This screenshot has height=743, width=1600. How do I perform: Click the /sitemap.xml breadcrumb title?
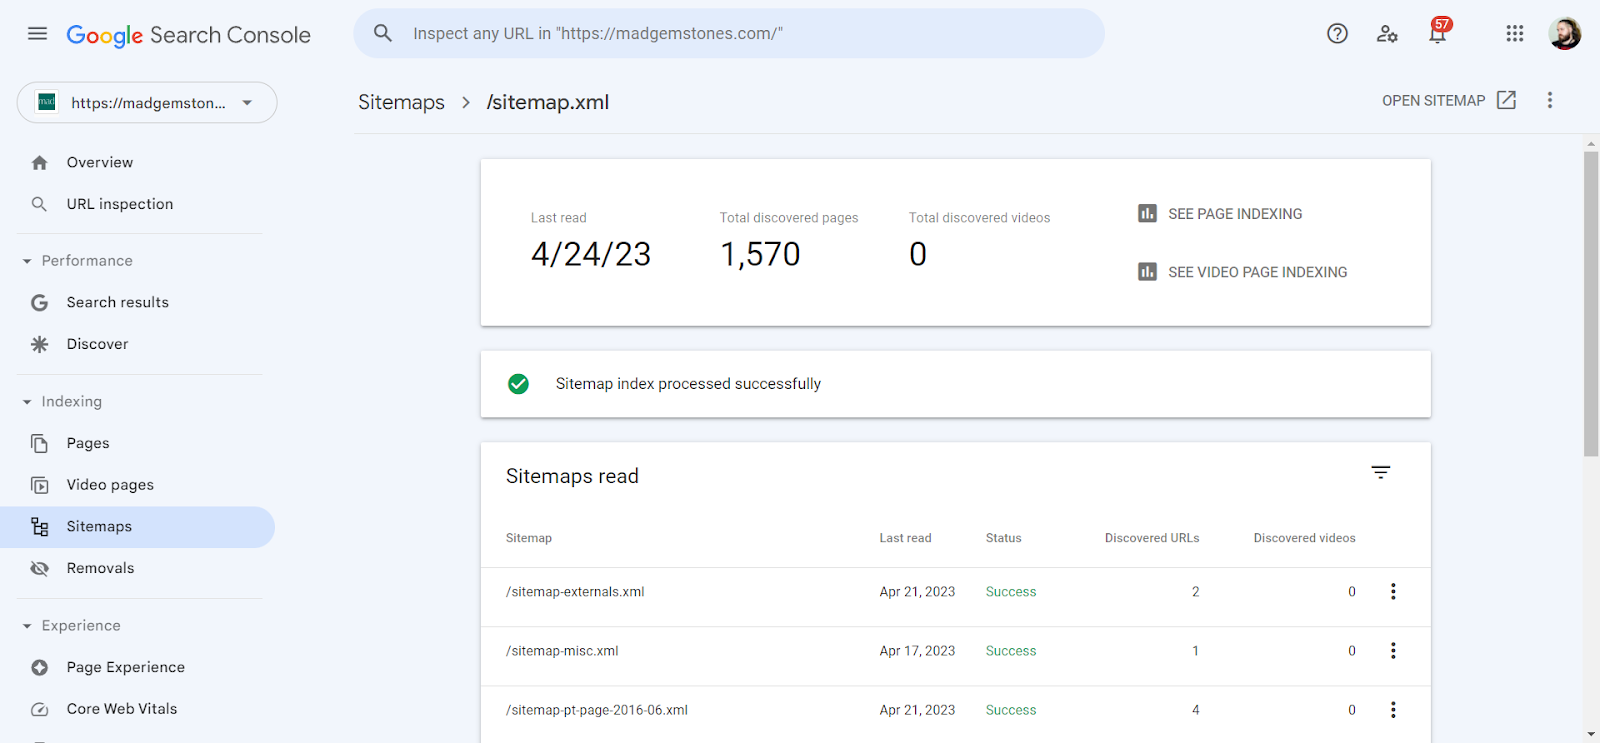548,102
